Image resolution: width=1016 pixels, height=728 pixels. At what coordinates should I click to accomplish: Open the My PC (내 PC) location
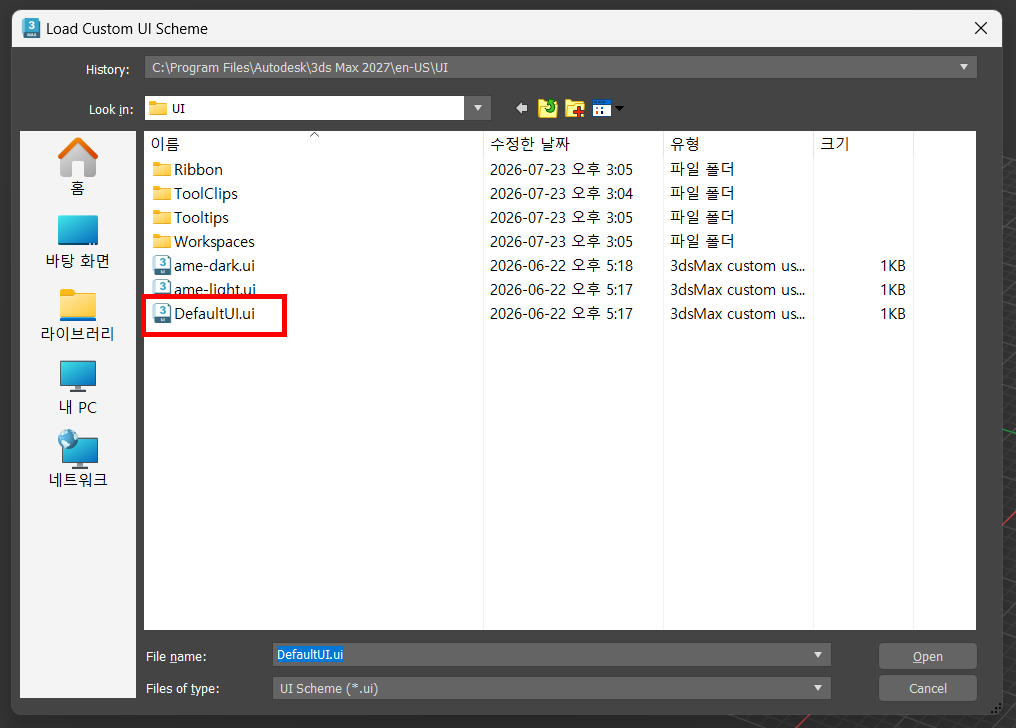(78, 388)
